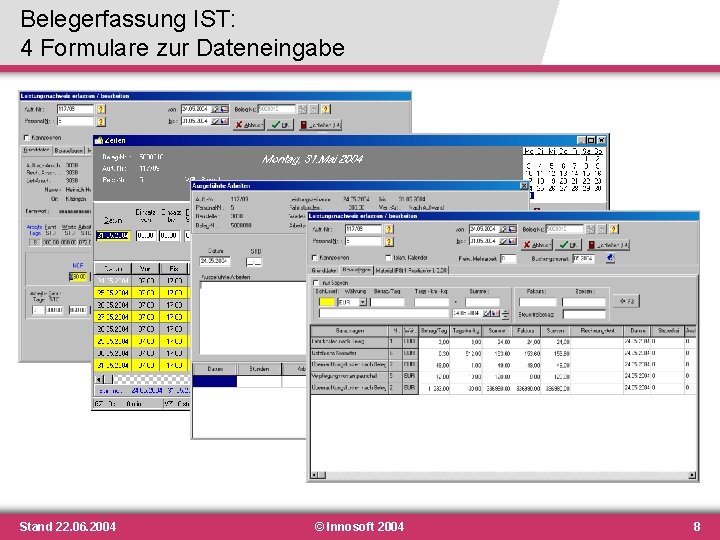This screenshot has height=540, width=720.
Task: Click BelegNr help icon in back window
Action: pos(326,109)
